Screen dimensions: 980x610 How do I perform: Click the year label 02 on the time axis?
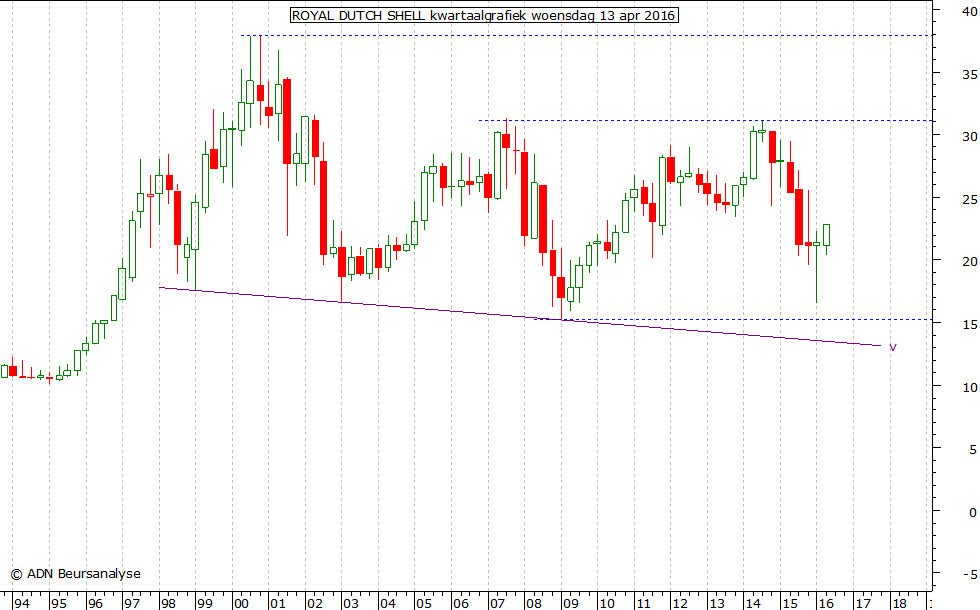point(314,604)
